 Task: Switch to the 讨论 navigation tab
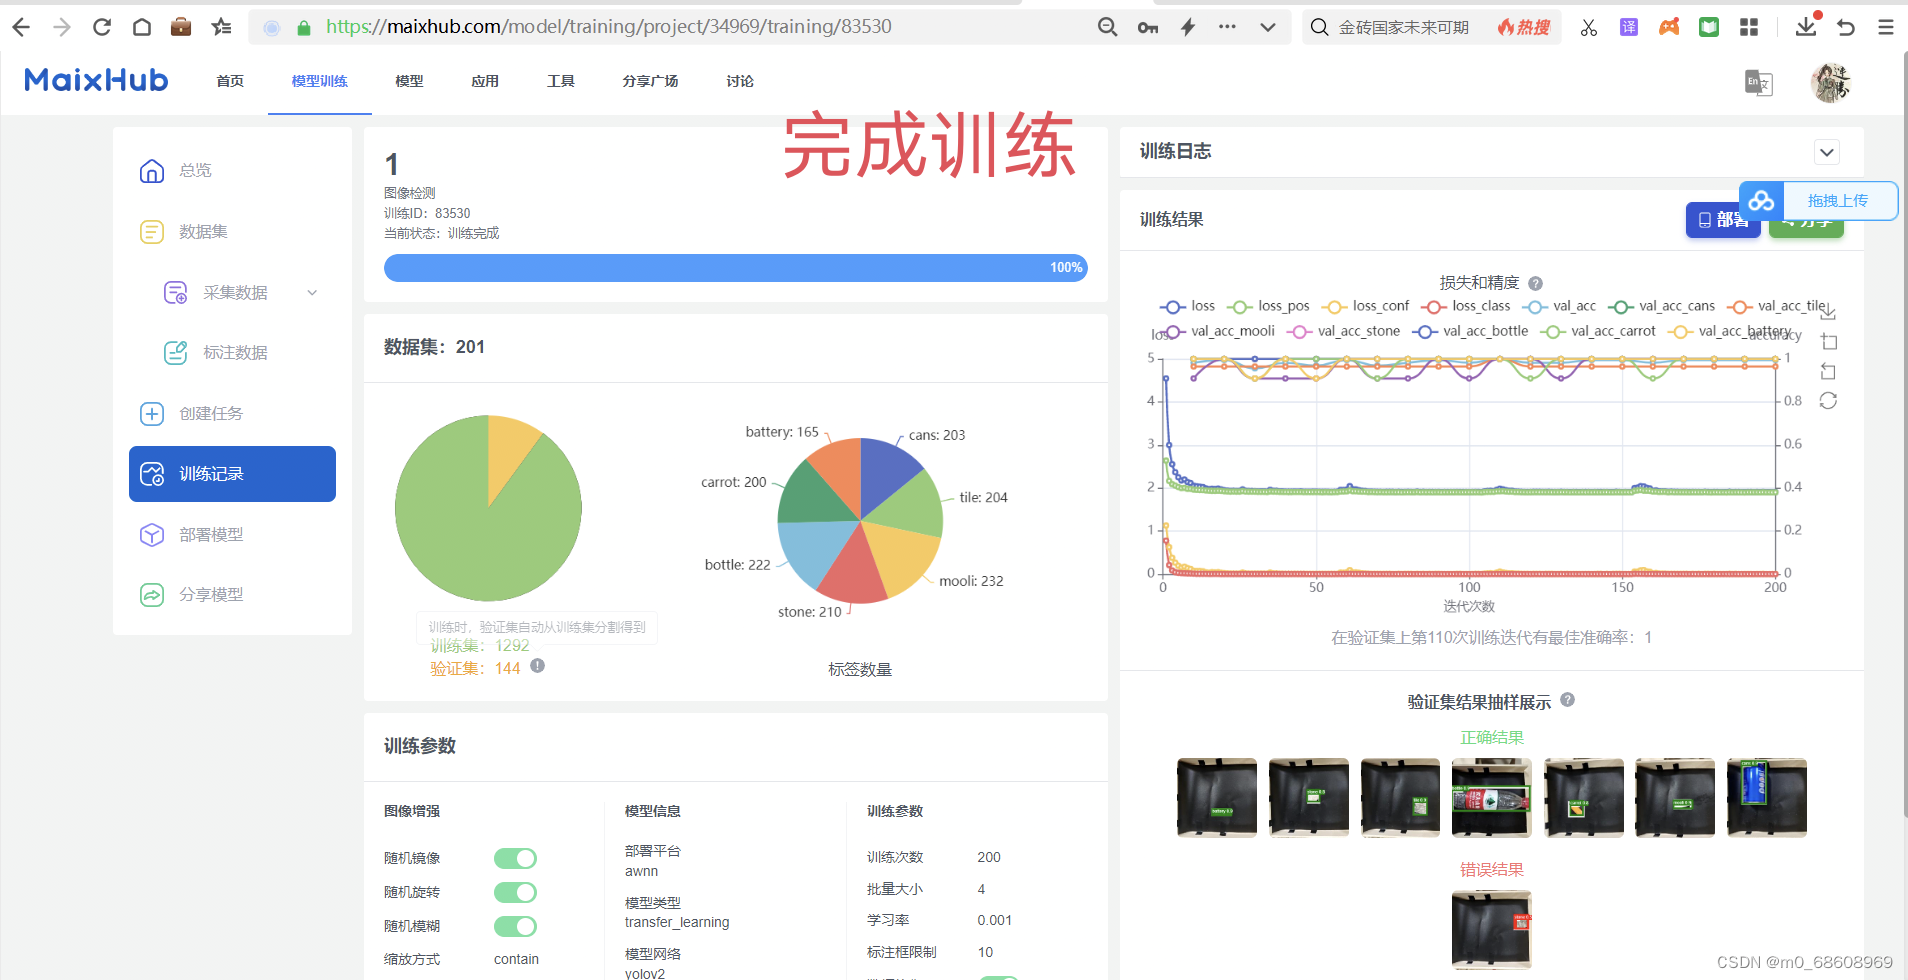pyautogui.click(x=739, y=81)
